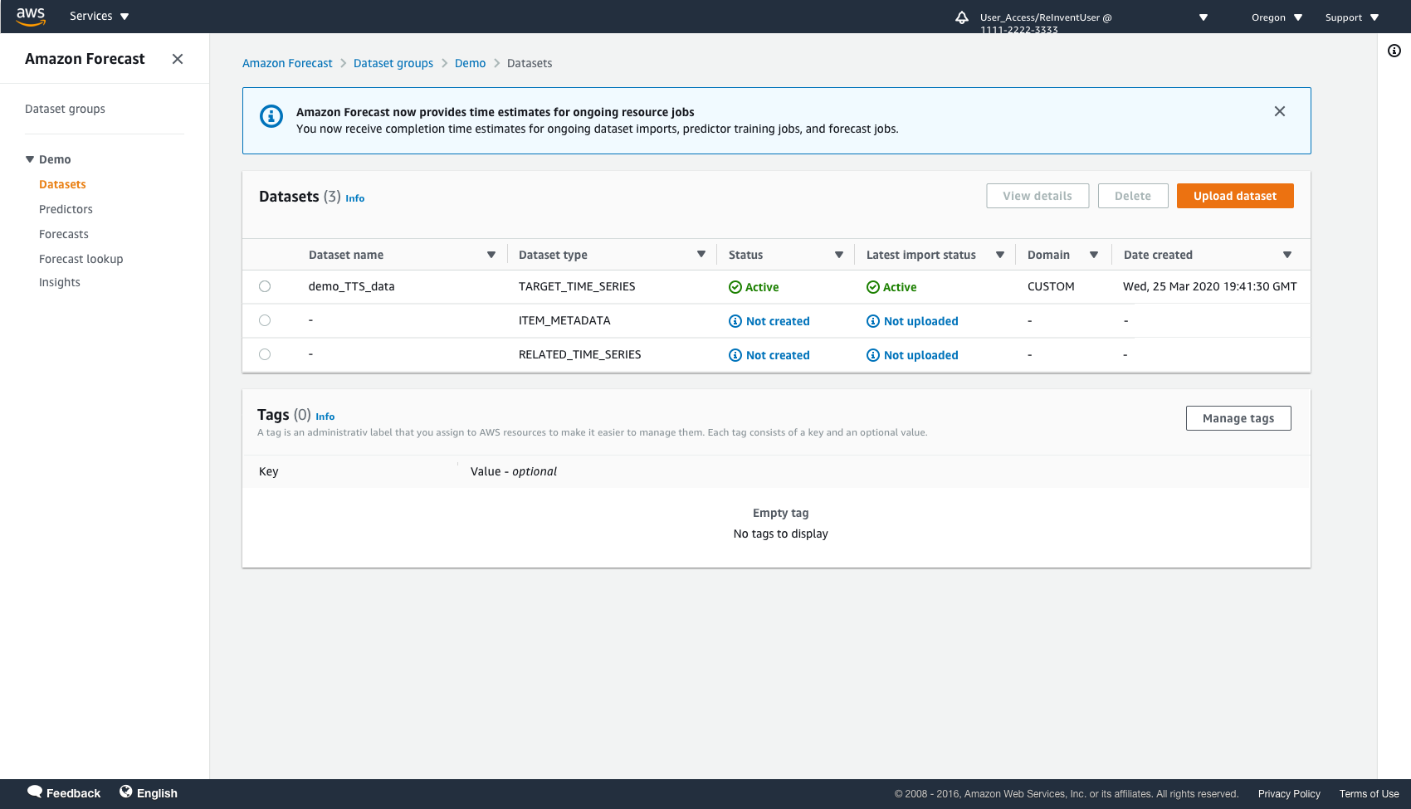Click the Manage tags button
This screenshot has height=809, width=1411.
[1238, 418]
